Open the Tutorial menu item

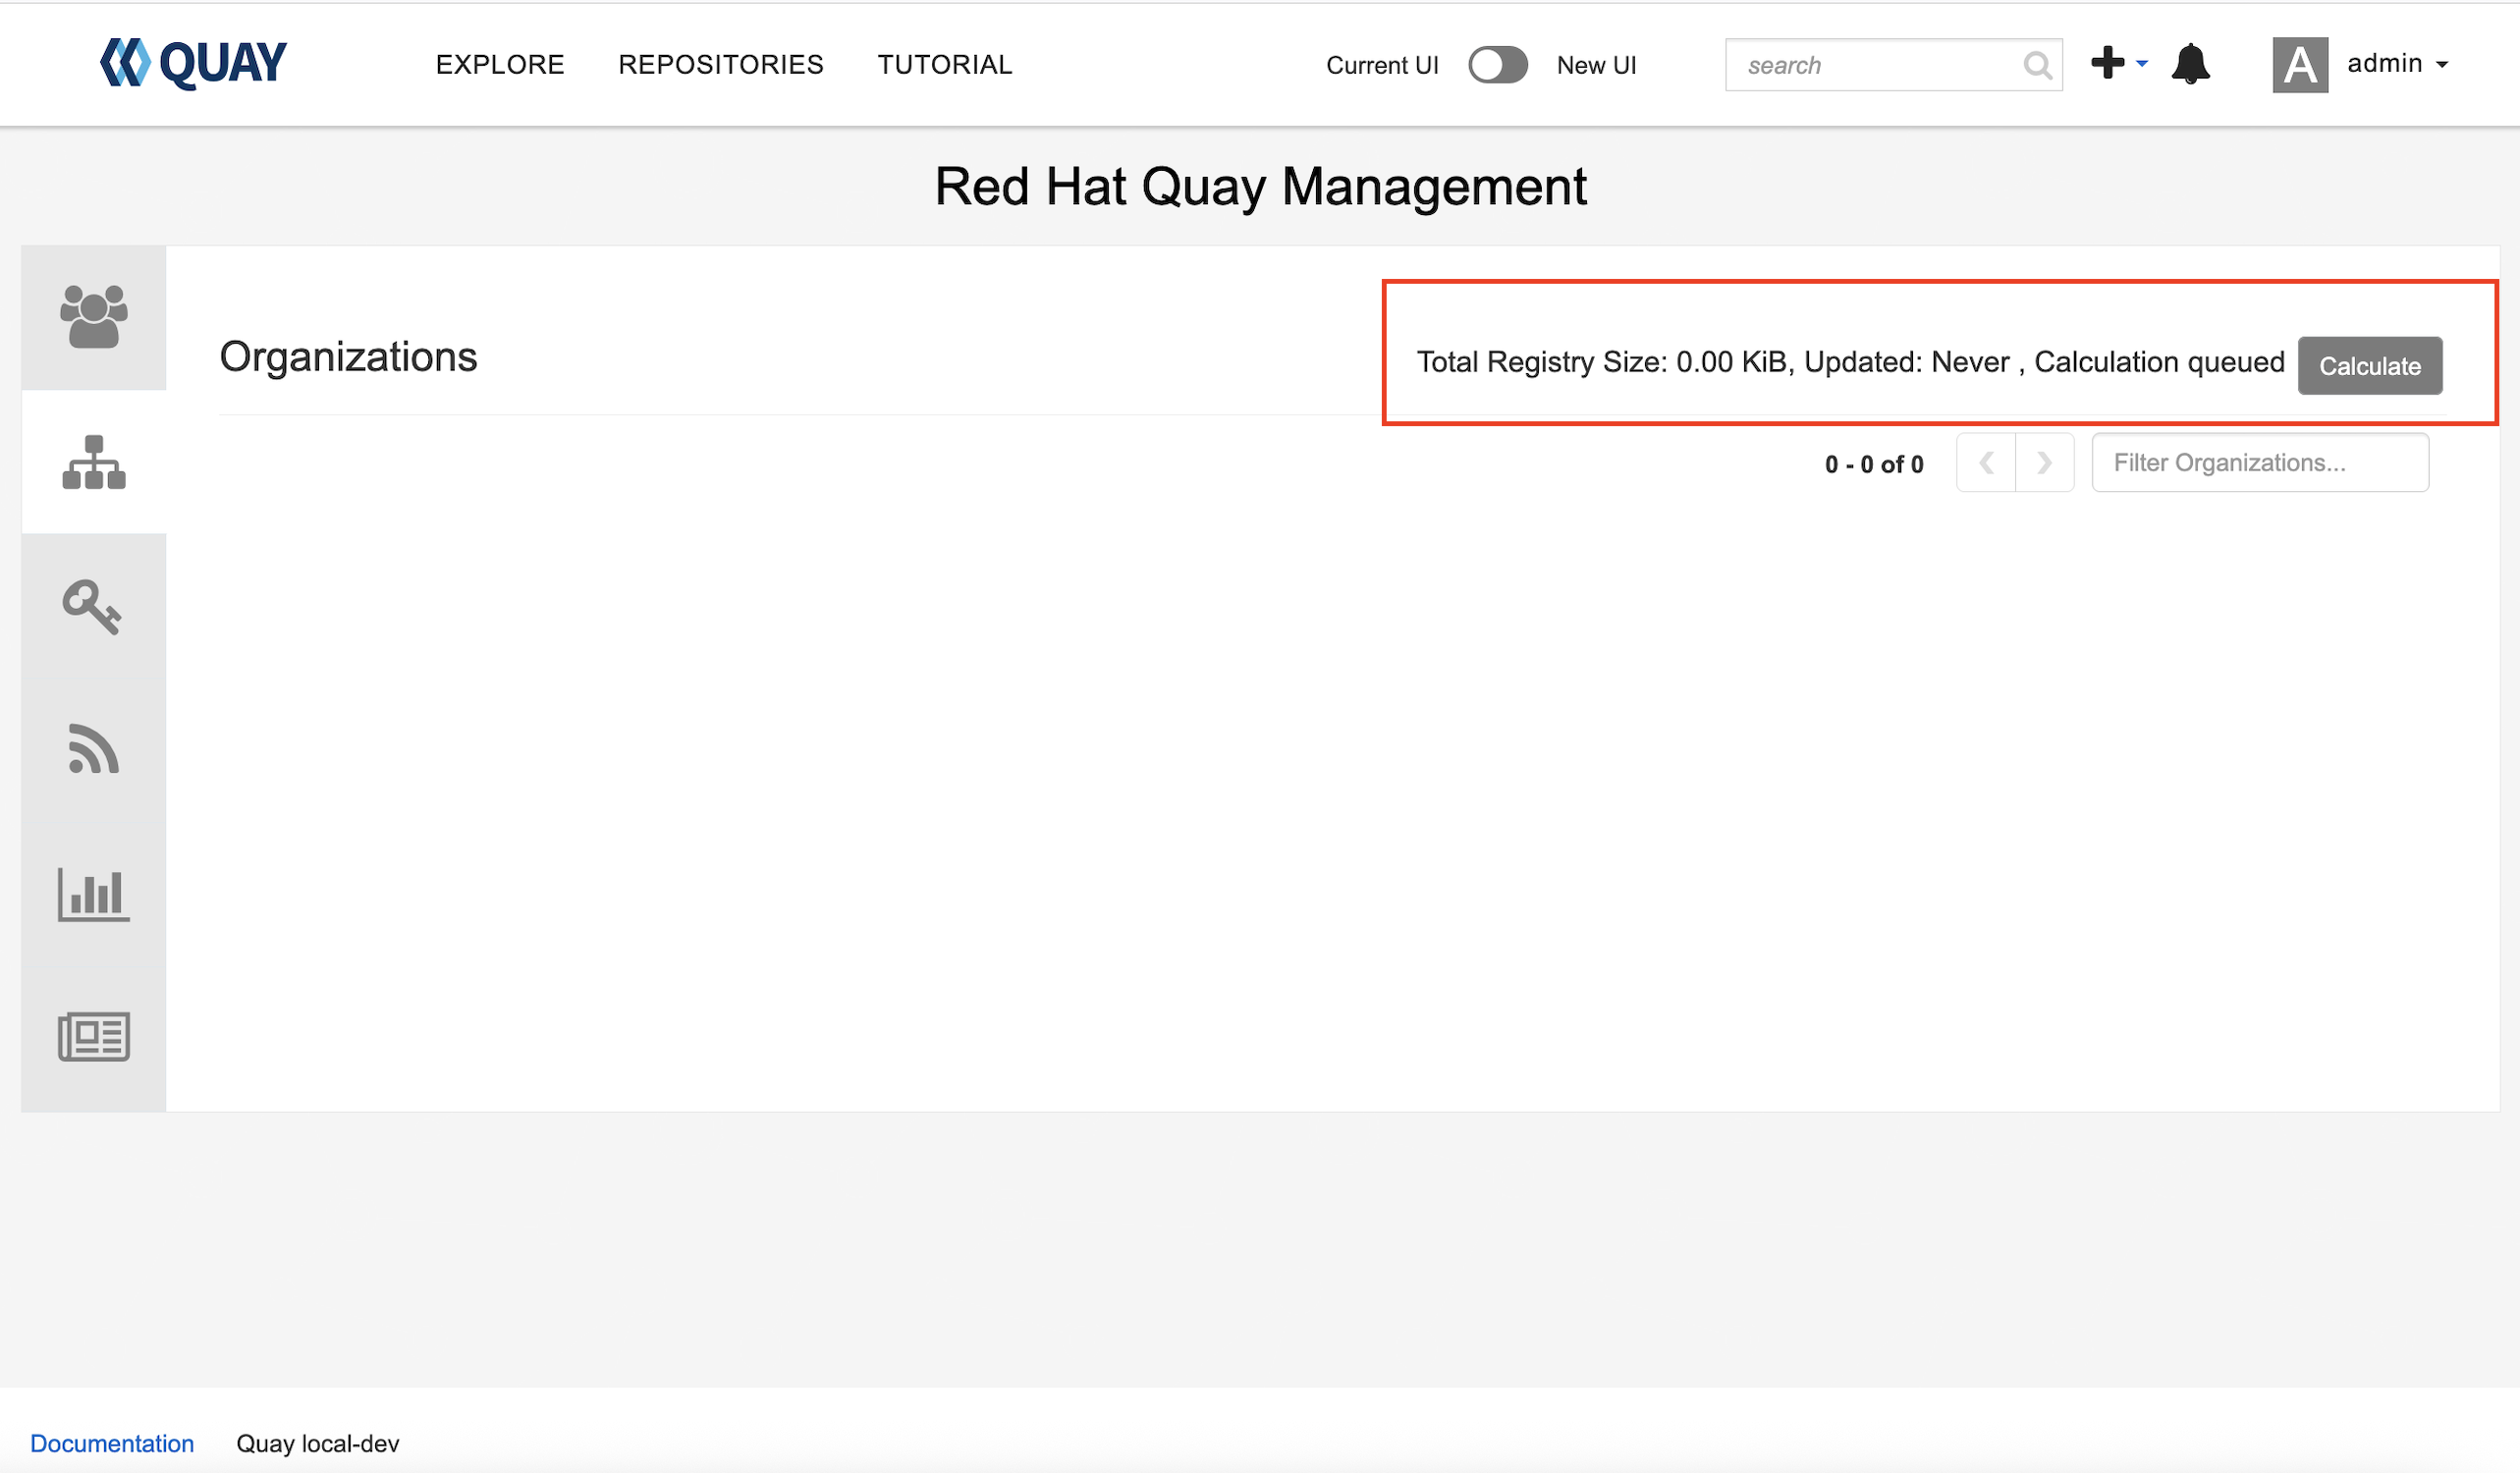click(x=944, y=65)
